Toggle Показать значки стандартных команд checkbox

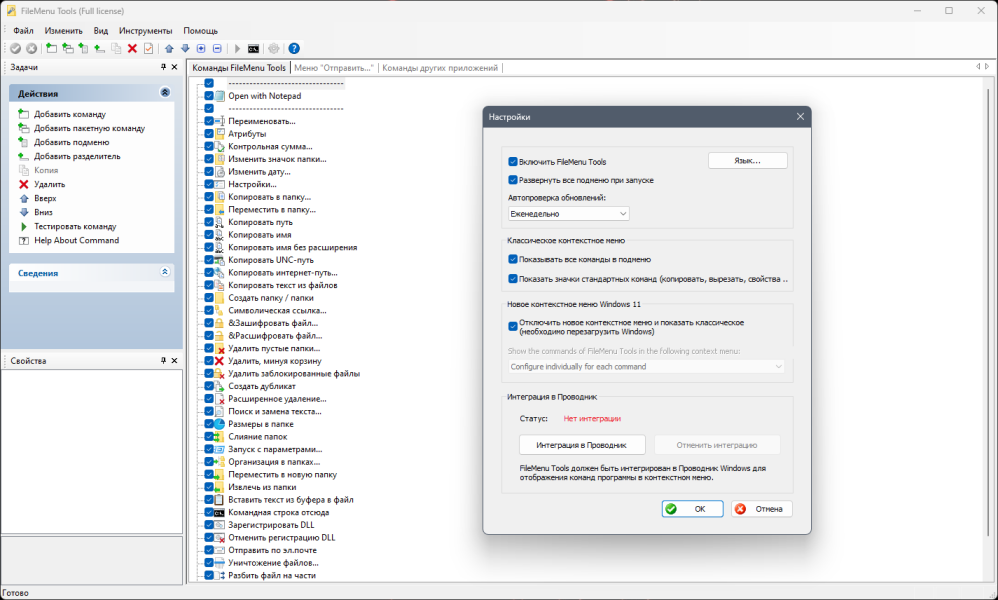[513, 279]
